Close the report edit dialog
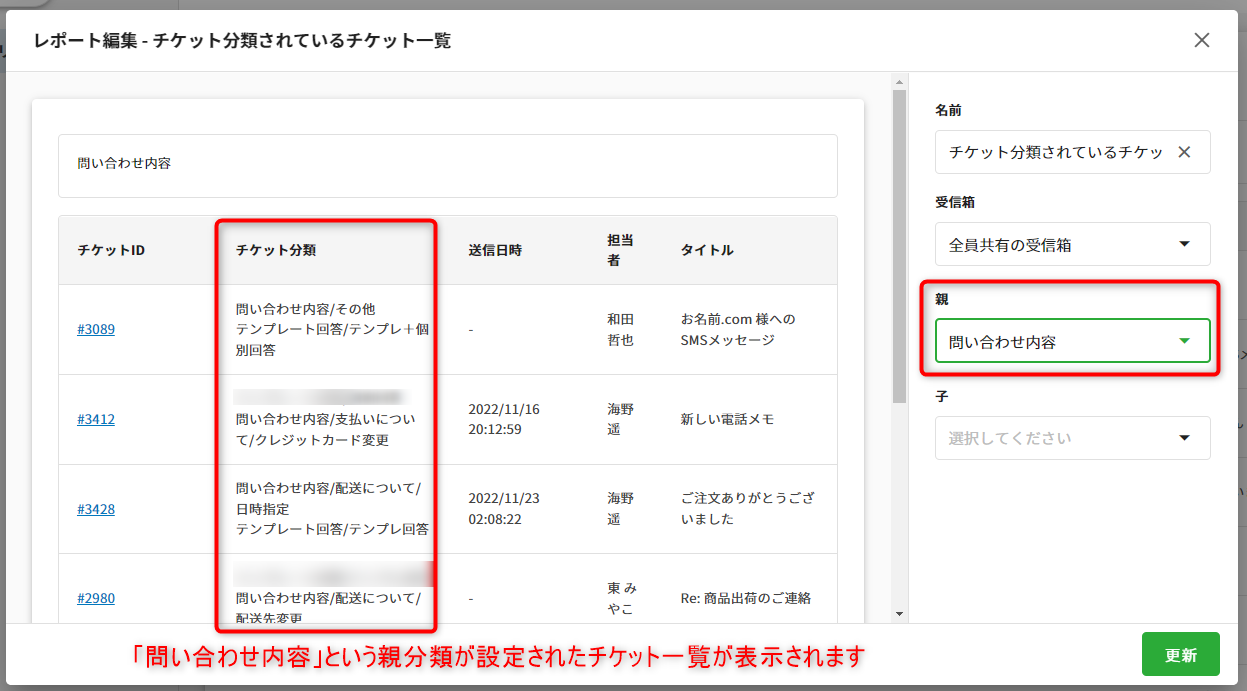 tap(1202, 40)
